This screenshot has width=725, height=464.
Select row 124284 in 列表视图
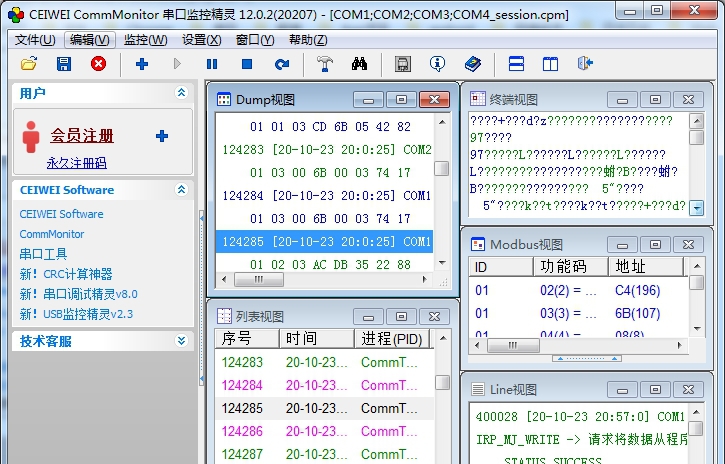[x=324, y=385]
